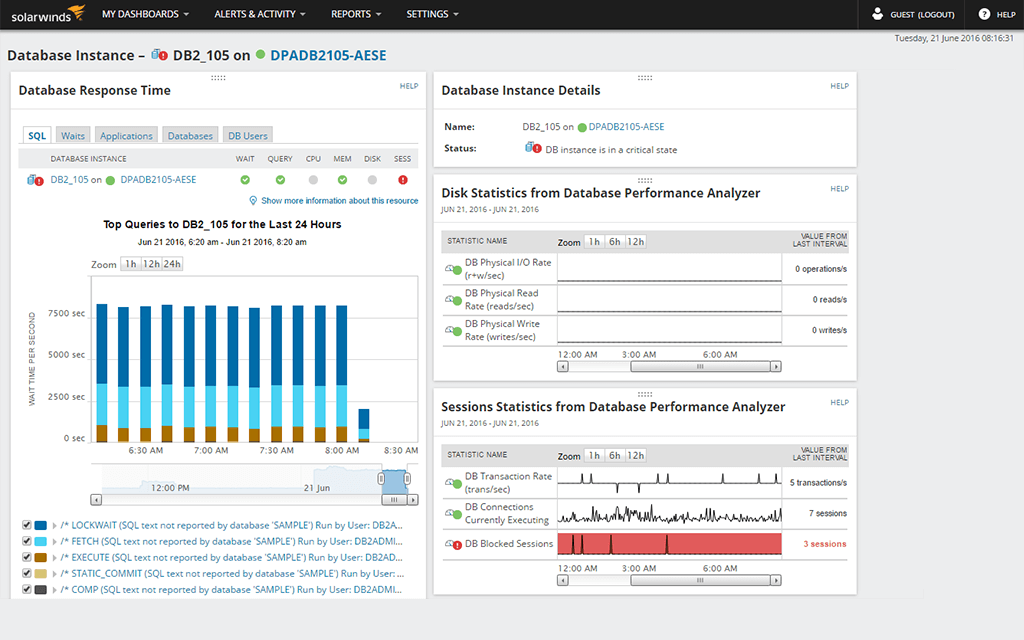This screenshot has height=640, width=1024.
Task: Click the database critical icon beside DB2_105 title
Action: point(160,56)
